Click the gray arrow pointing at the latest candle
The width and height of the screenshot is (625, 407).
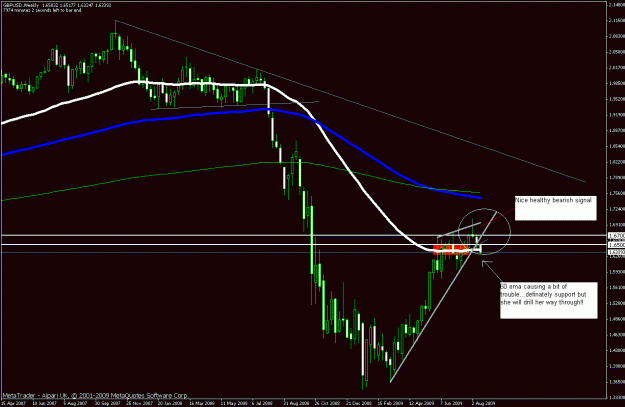[x=491, y=271]
